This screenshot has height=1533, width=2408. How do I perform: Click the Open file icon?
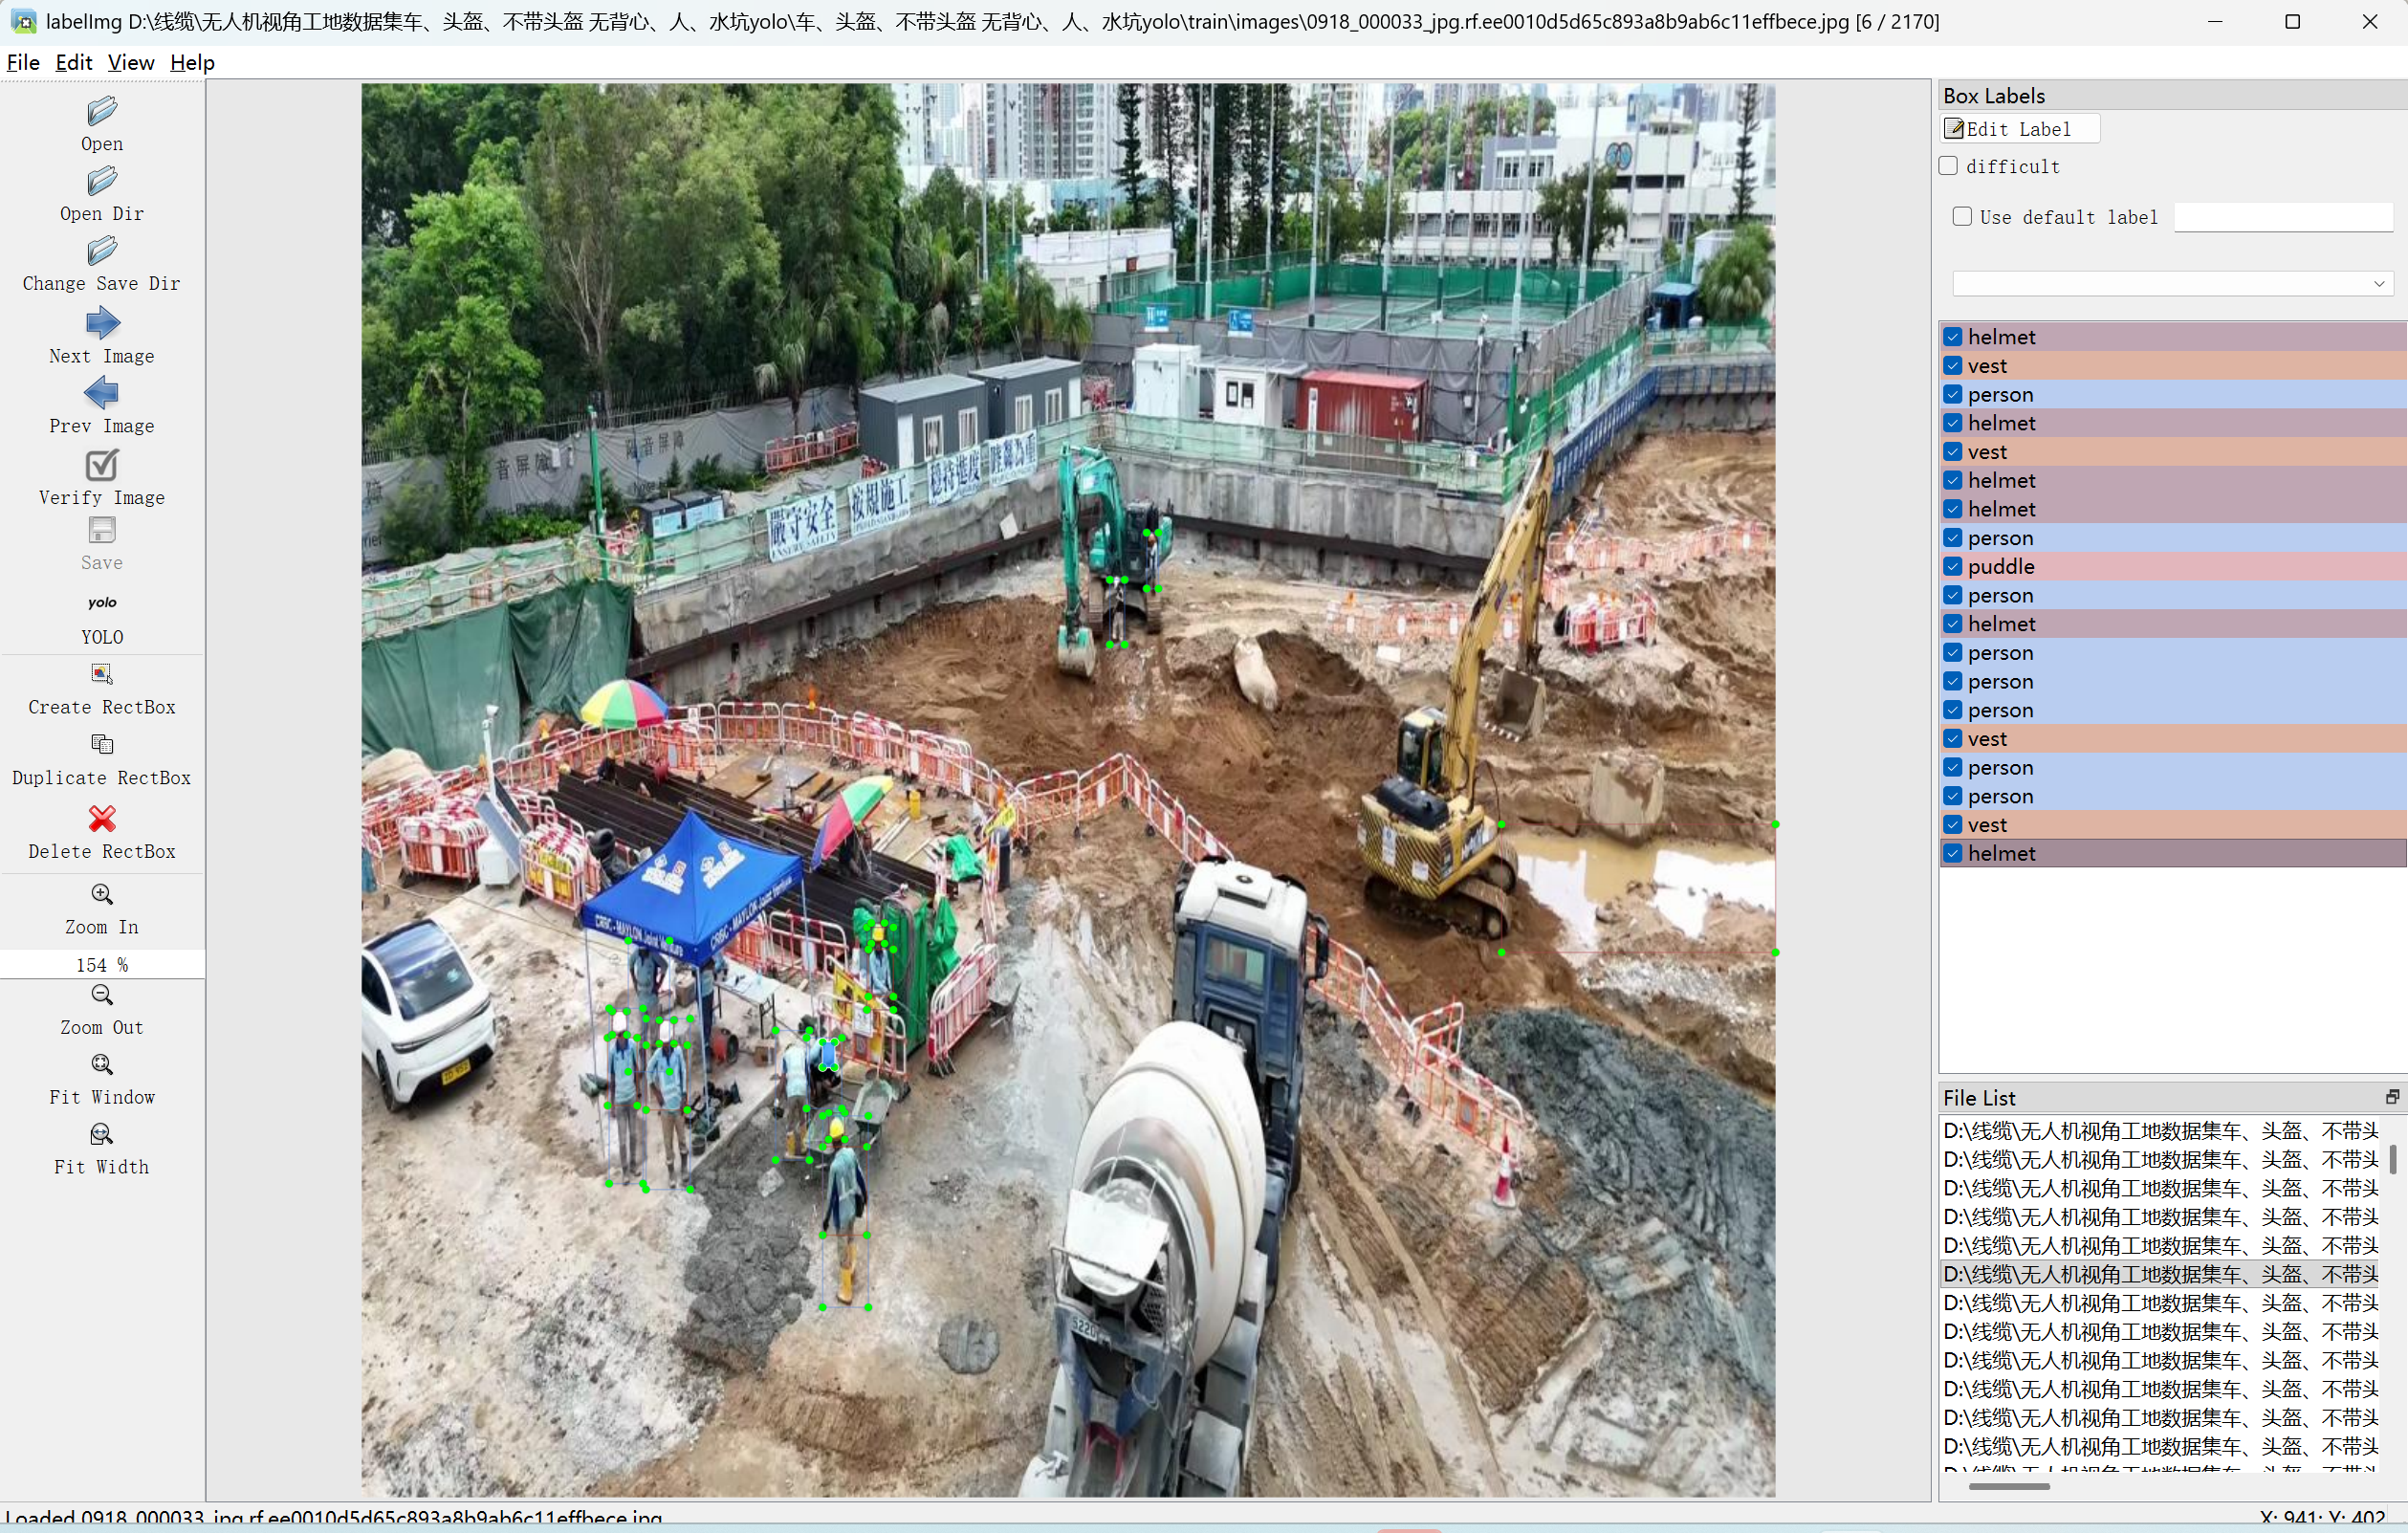(x=102, y=111)
